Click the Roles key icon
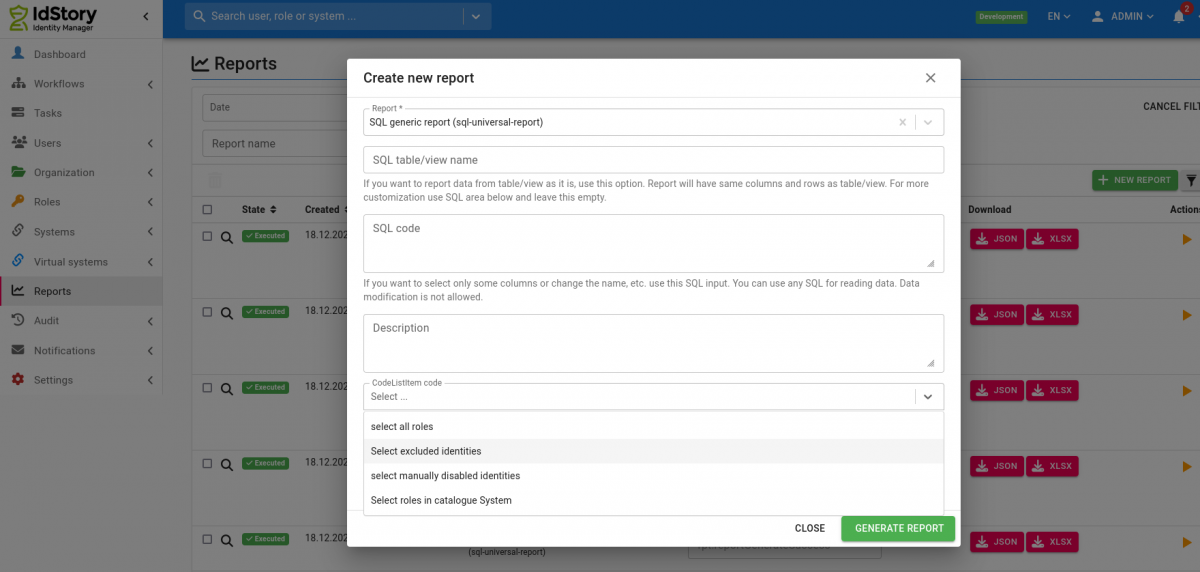 tap(18, 202)
